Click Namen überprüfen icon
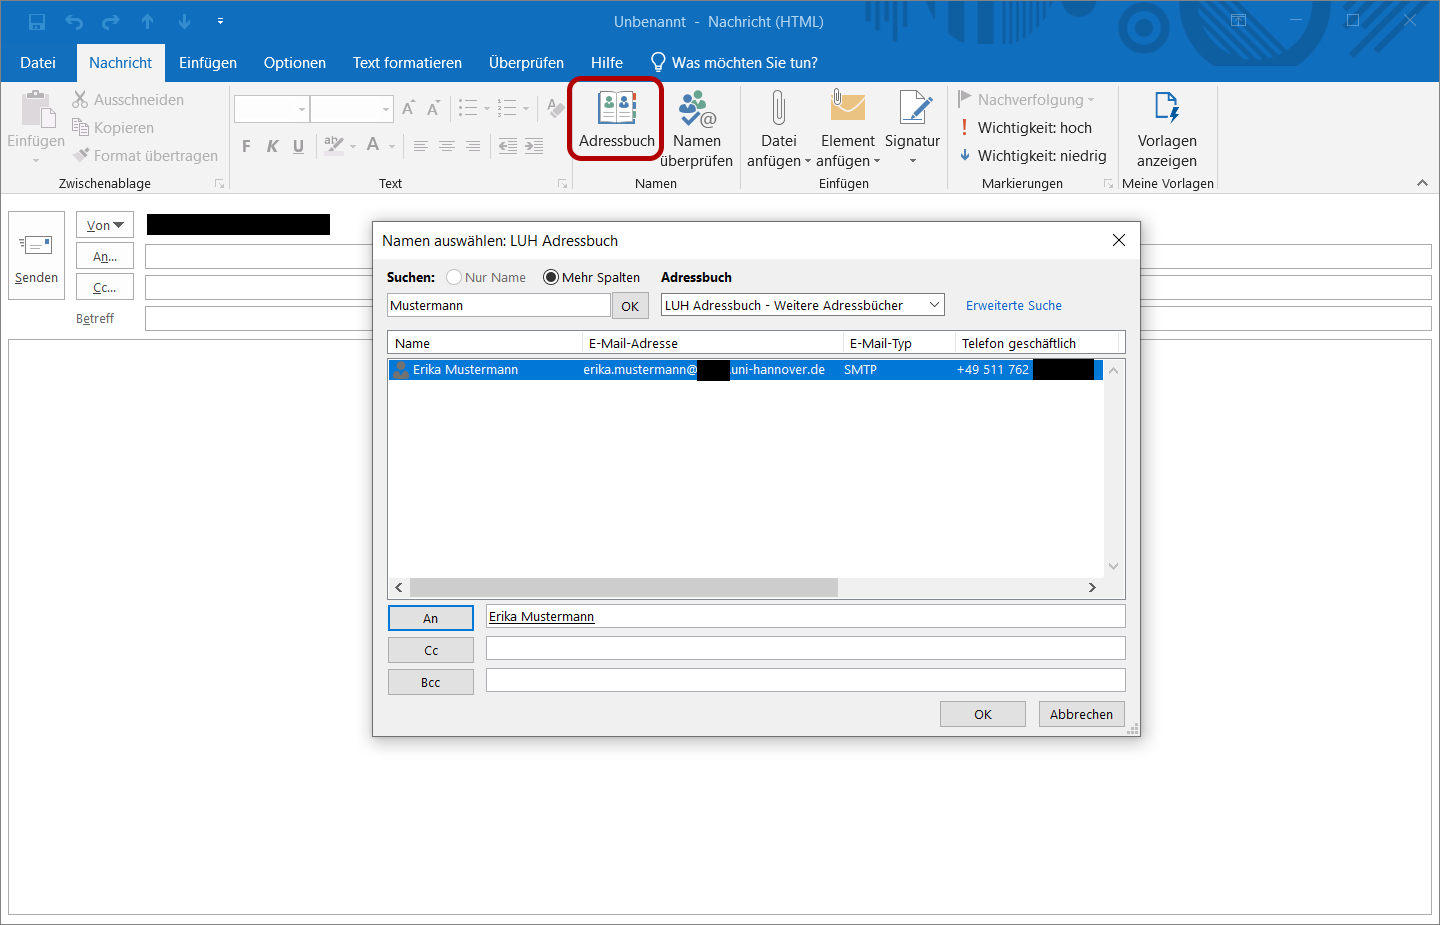Image resolution: width=1440 pixels, height=925 pixels. point(697,109)
